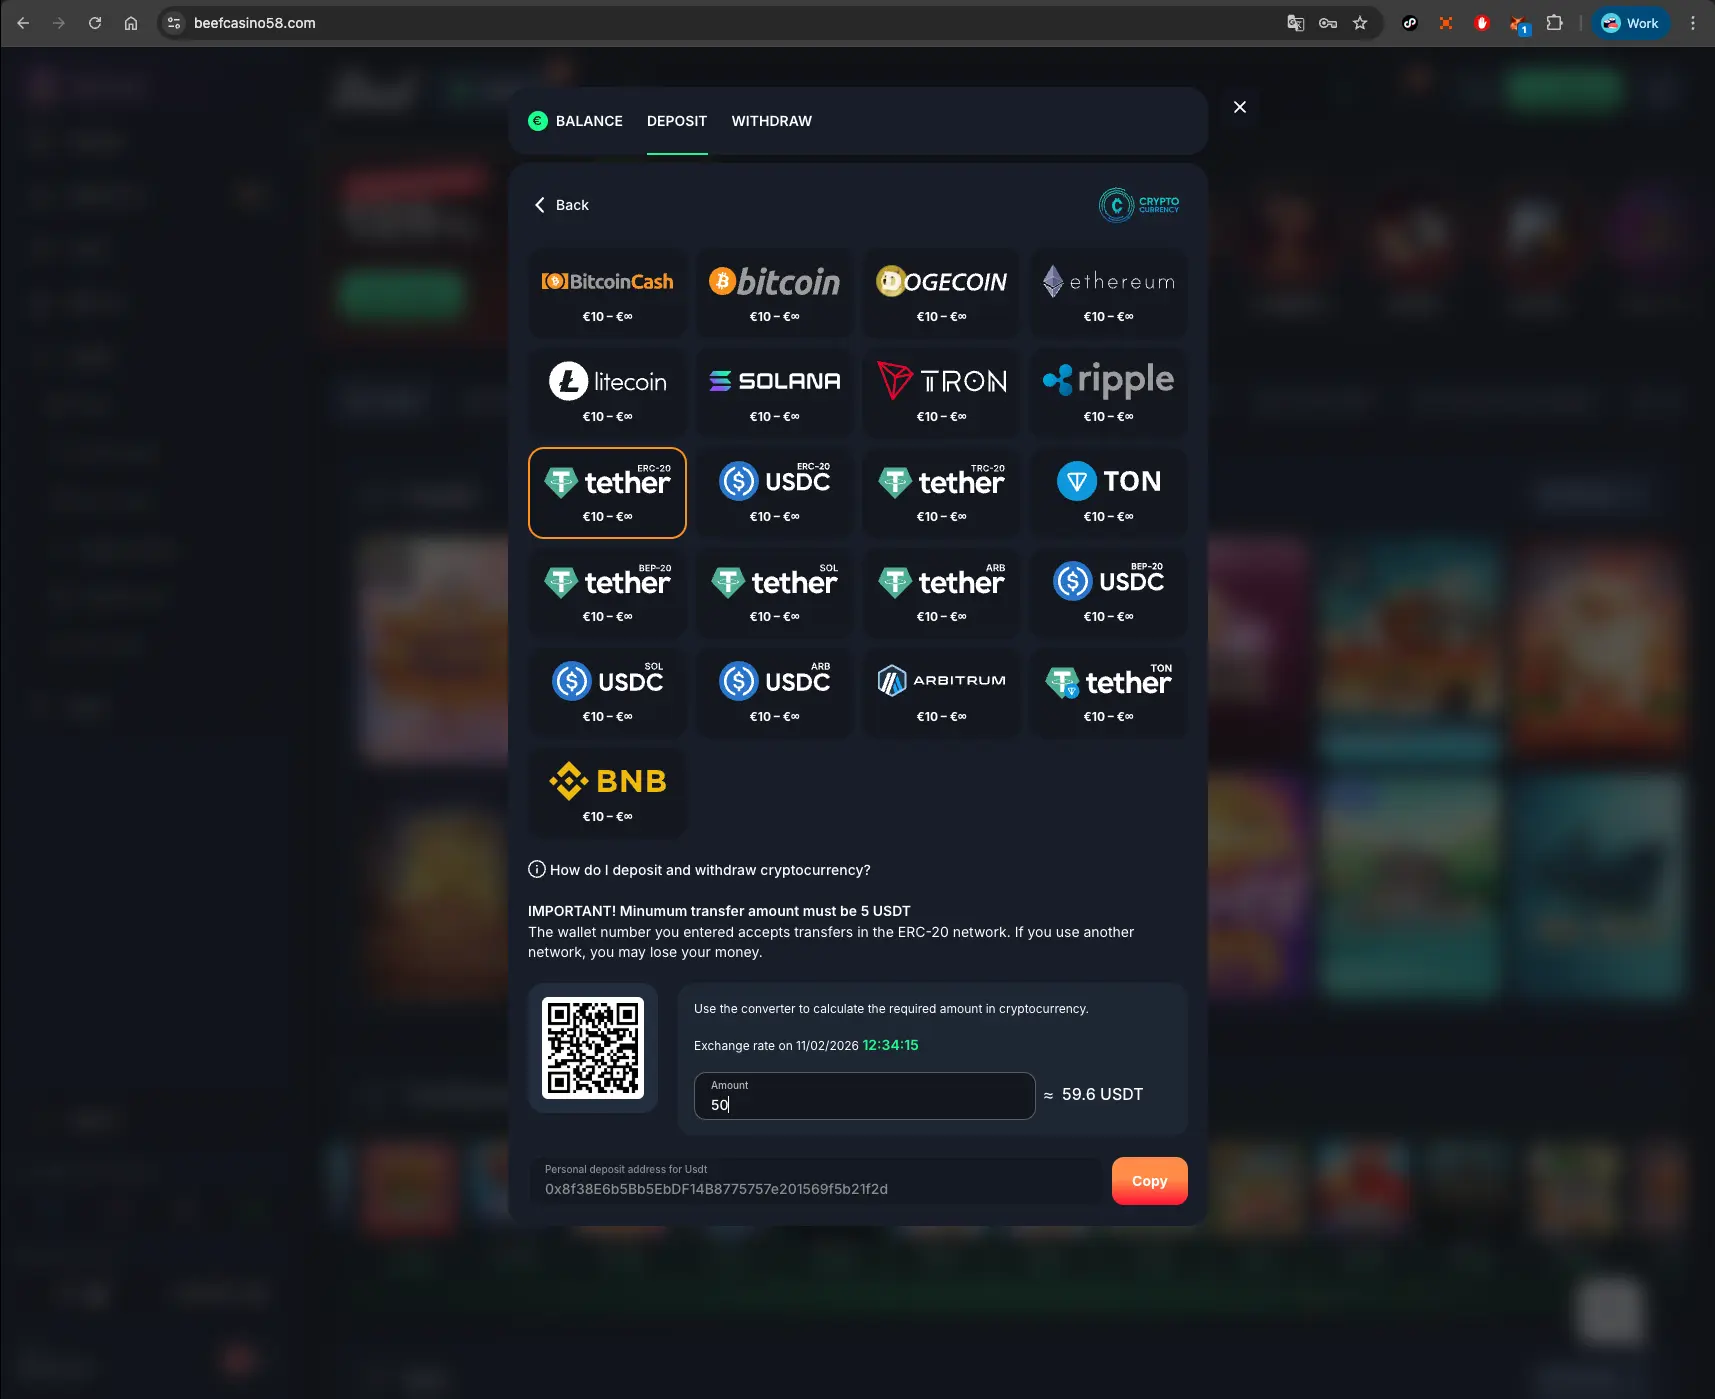This screenshot has height=1399, width=1715.
Task: Select the tether ERC-20 tile
Action: (x=607, y=493)
